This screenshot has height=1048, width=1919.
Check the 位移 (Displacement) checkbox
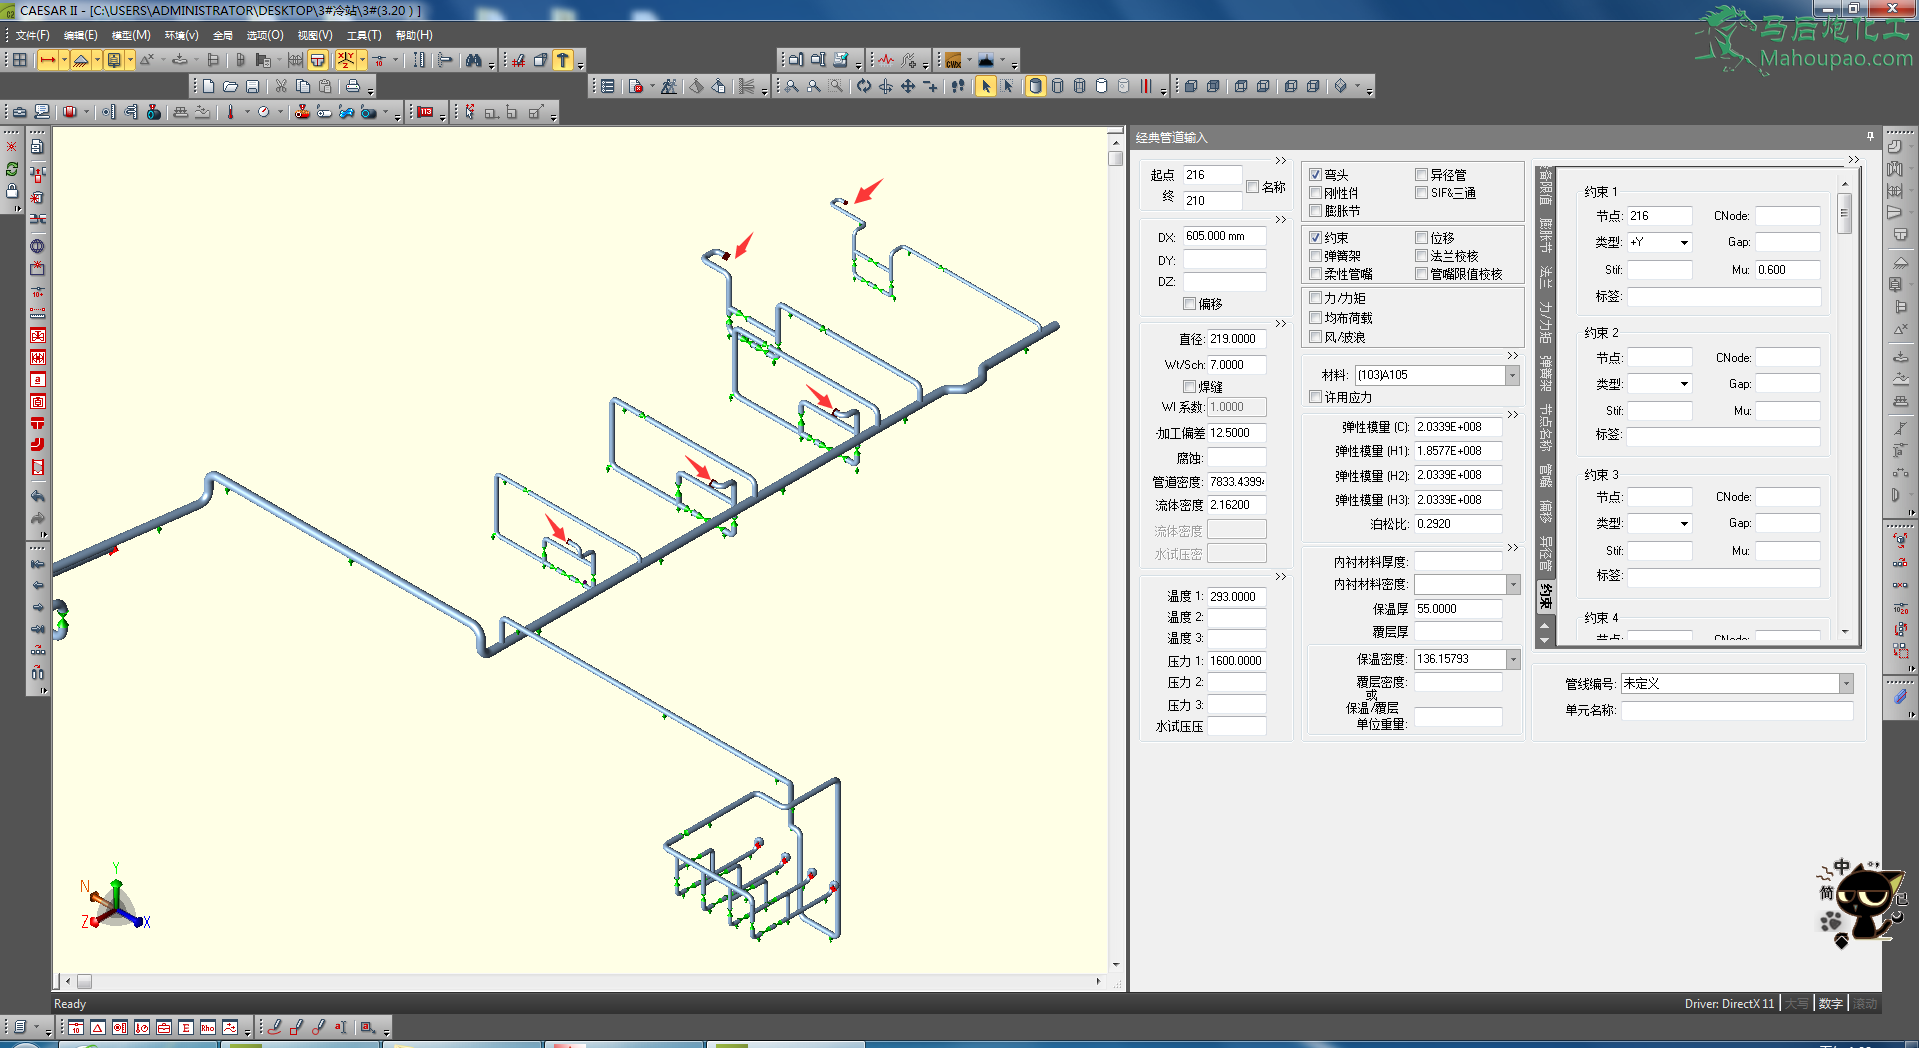(x=1421, y=238)
